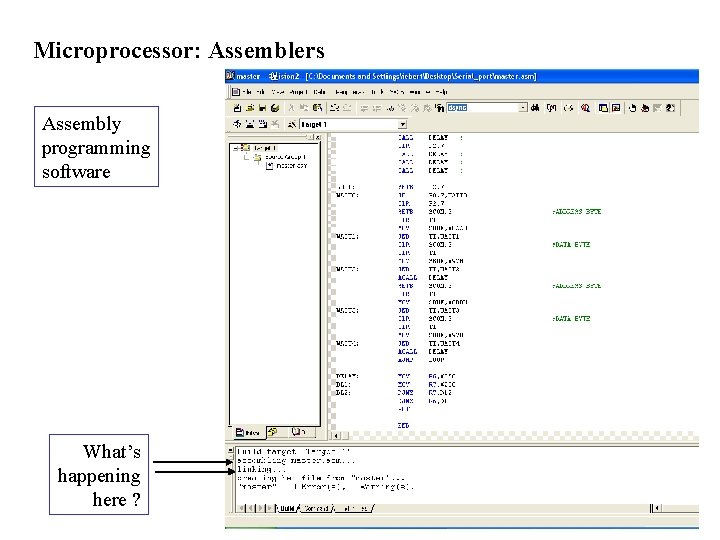Click the LJMP LOOP instruction line
Viewport: 720px width, 540px height.
coord(421,360)
